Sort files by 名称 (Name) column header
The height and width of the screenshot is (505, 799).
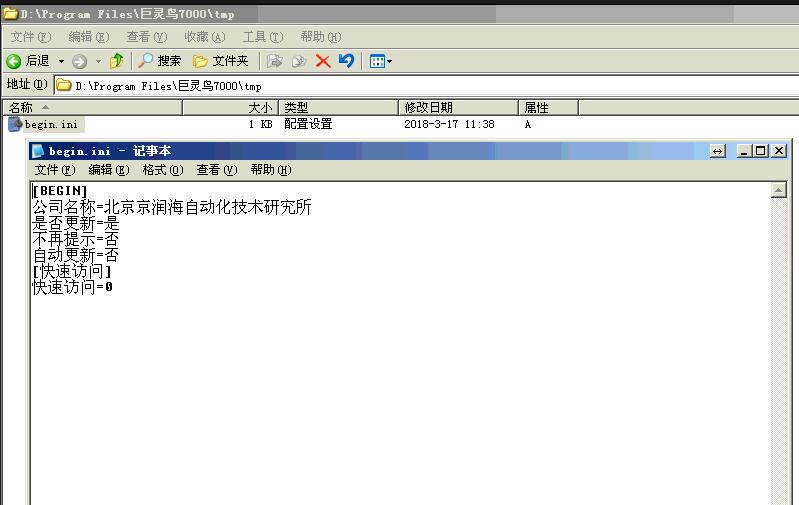pyautogui.click(x=90, y=107)
